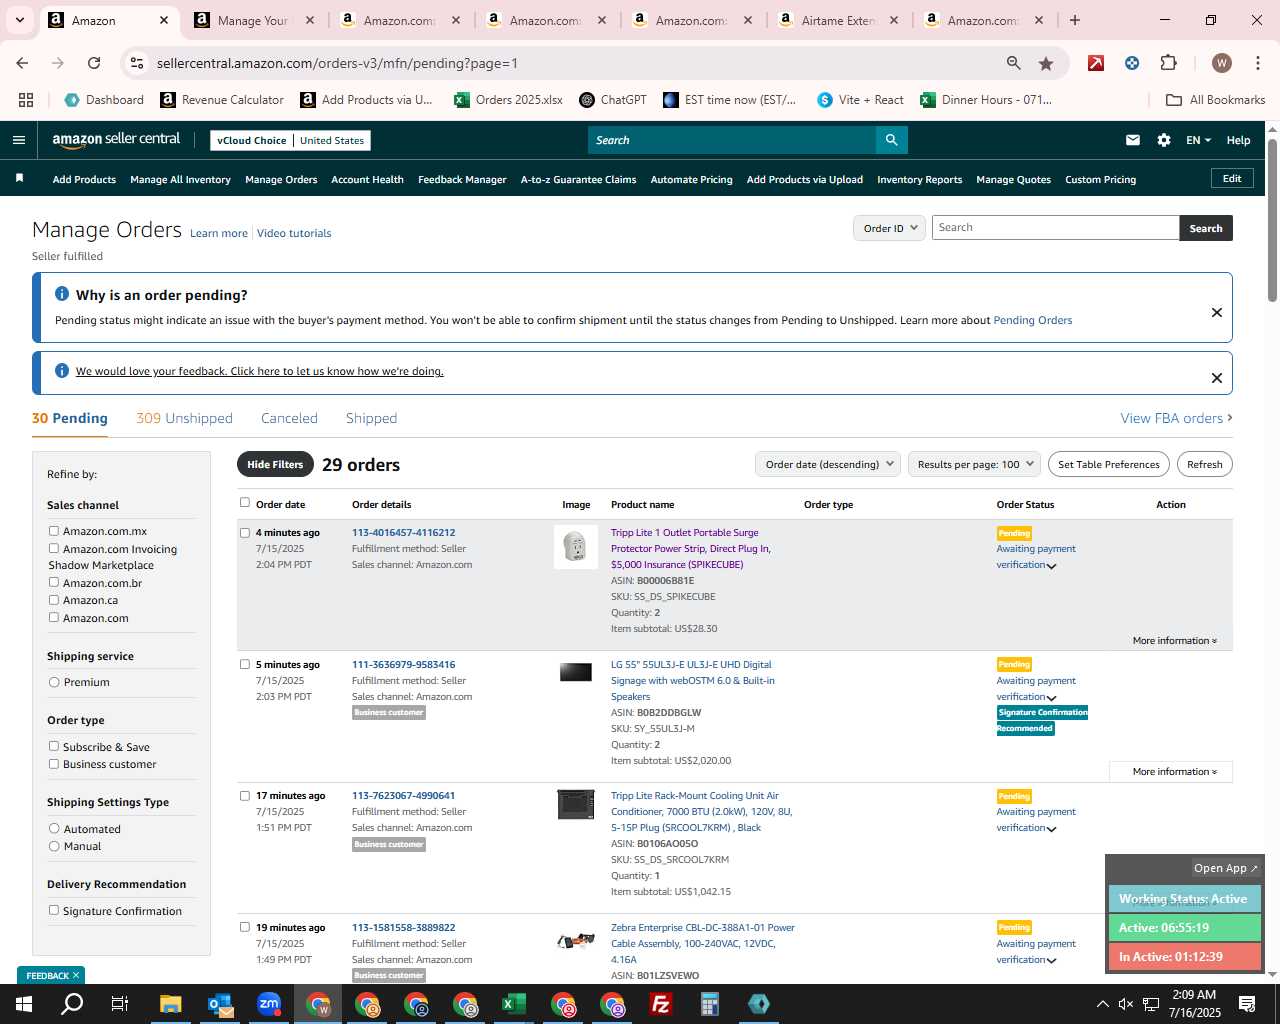Check the Amazon.ca filter
Viewport: 1280px width, 1024px height.
tap(54, 600)
